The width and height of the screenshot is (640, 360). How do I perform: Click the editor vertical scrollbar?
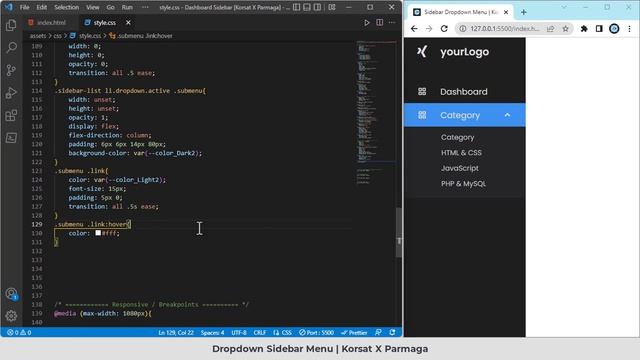click(399, 233)
